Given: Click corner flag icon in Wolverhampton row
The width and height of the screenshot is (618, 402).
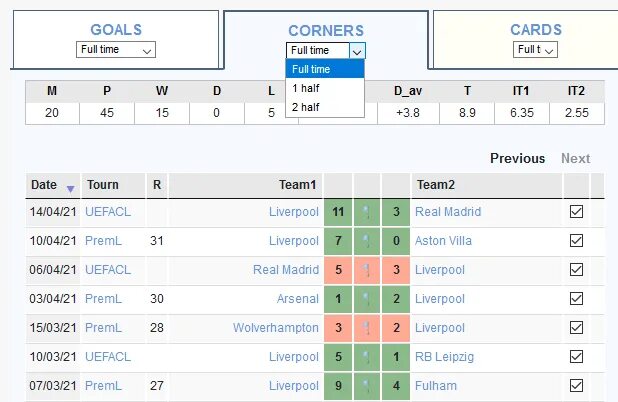Looking at the screenshot, I should tap(367, 328).
